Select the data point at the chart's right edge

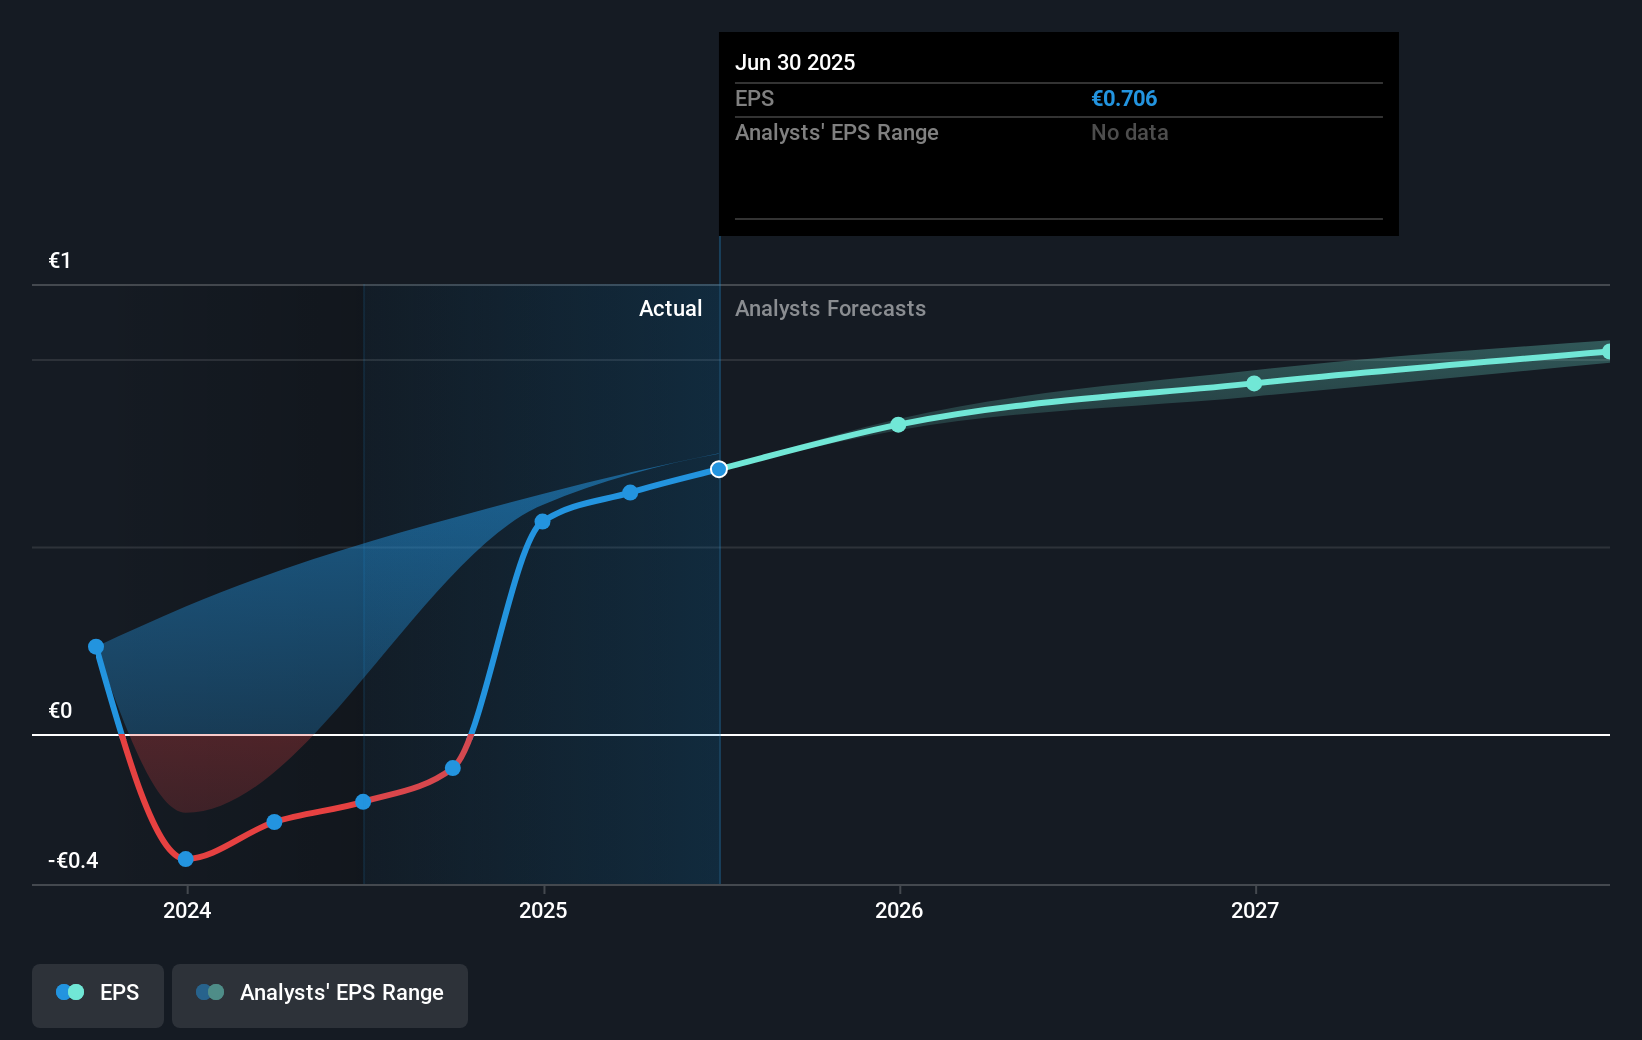(x=1608, y=349)
